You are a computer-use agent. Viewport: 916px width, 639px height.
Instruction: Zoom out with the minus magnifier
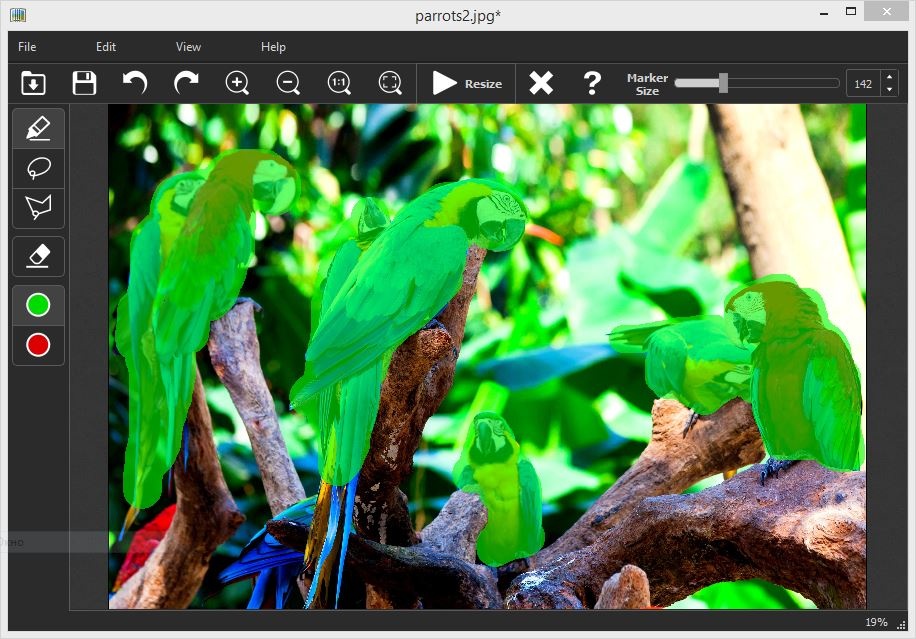[288, 83]
